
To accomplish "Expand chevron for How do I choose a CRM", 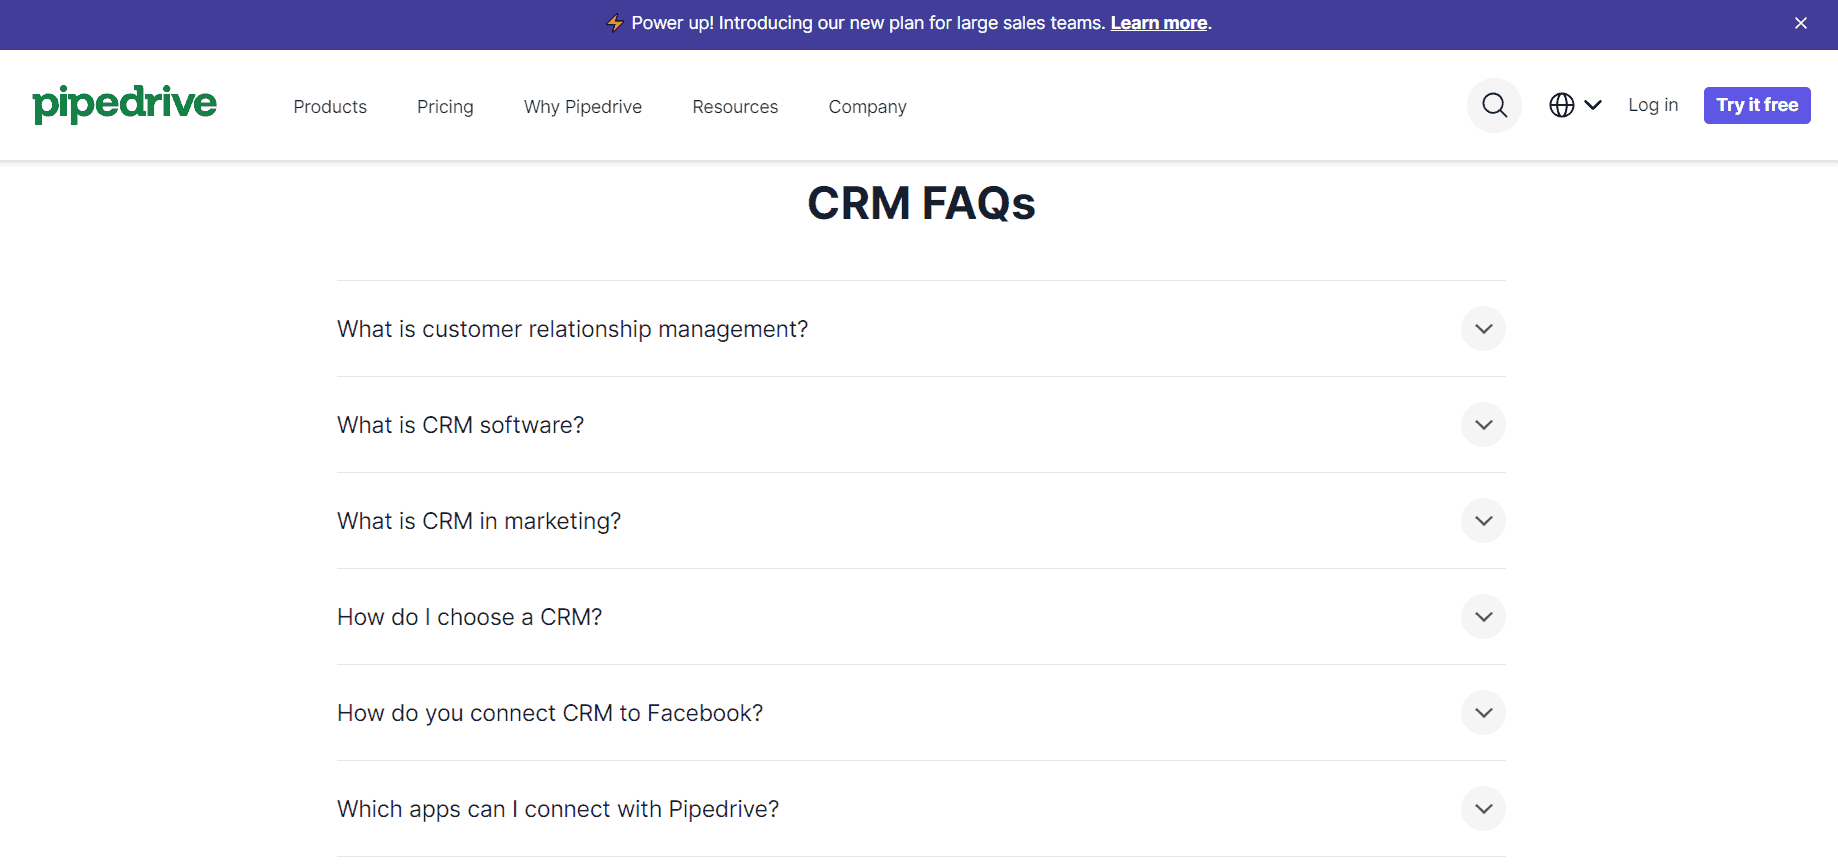I will 1483,617.
